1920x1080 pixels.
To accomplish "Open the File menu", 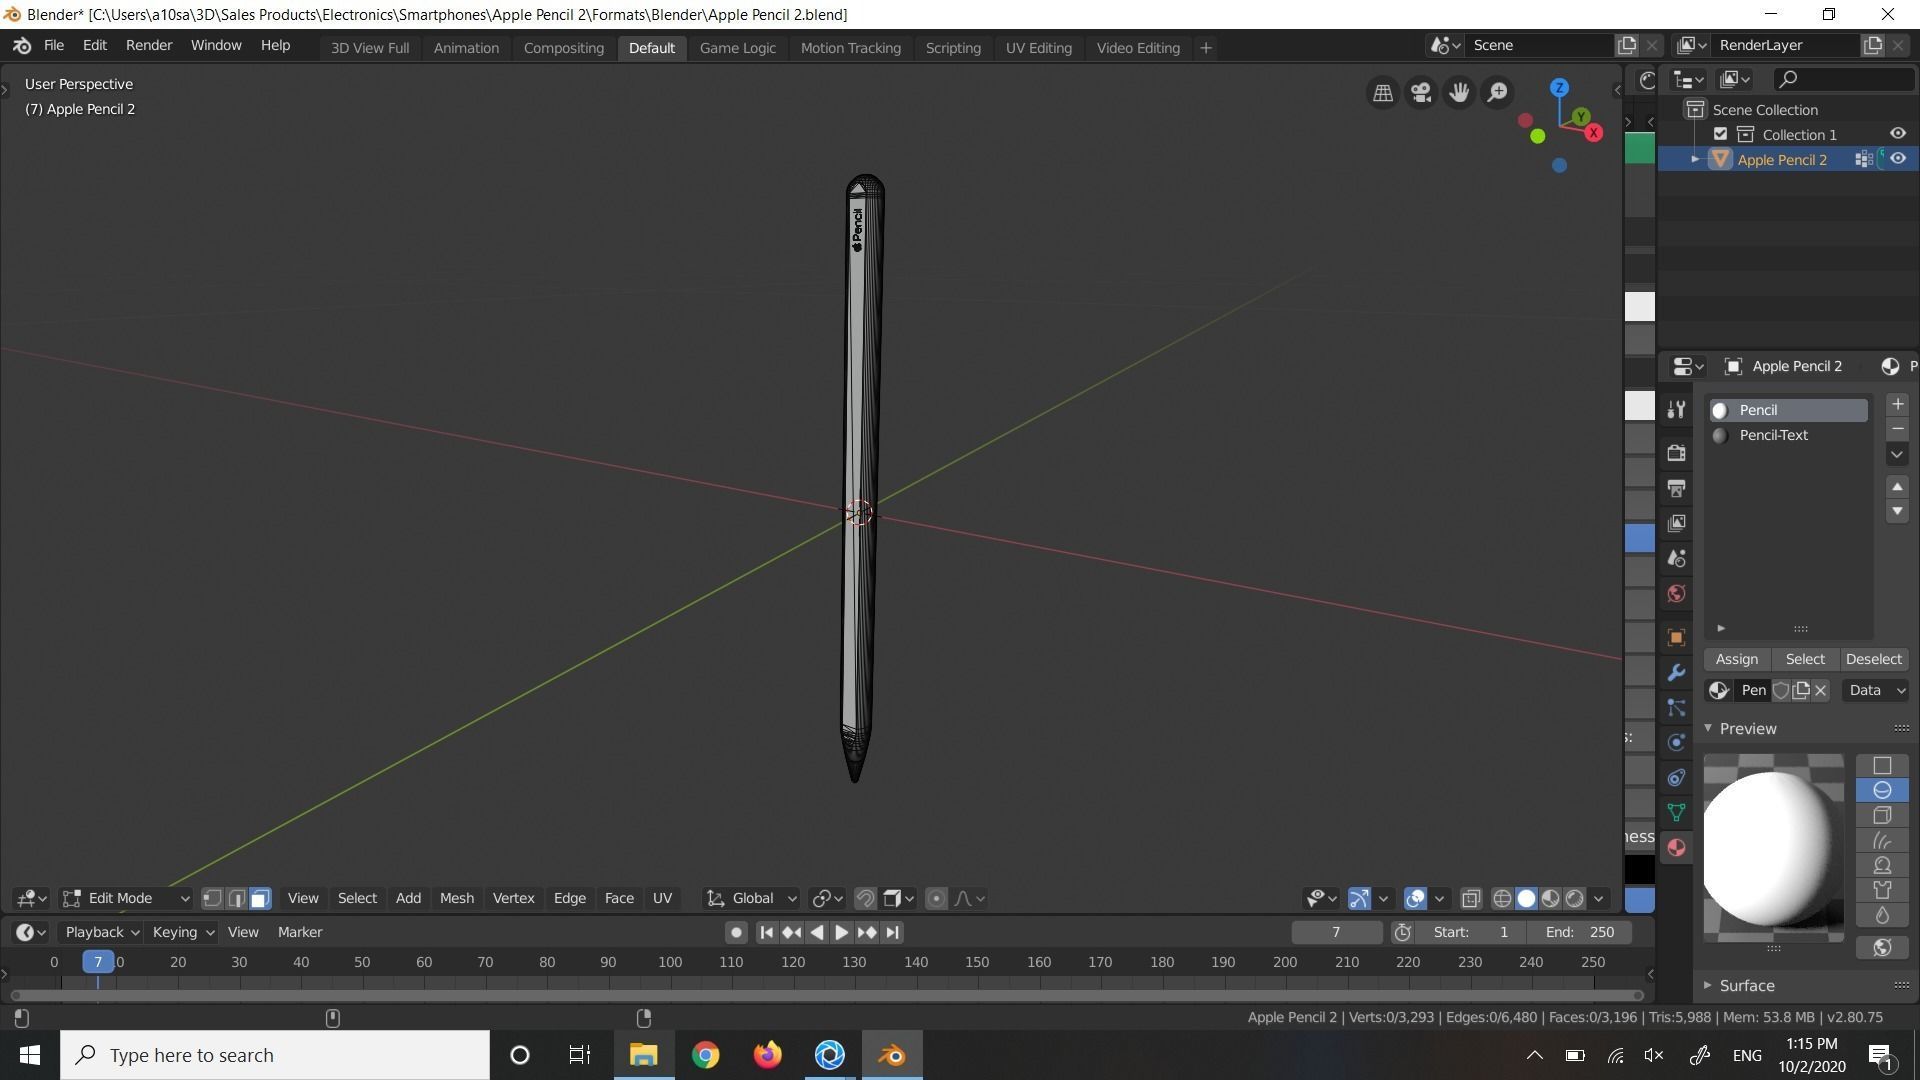I will [x=54, y=46].
